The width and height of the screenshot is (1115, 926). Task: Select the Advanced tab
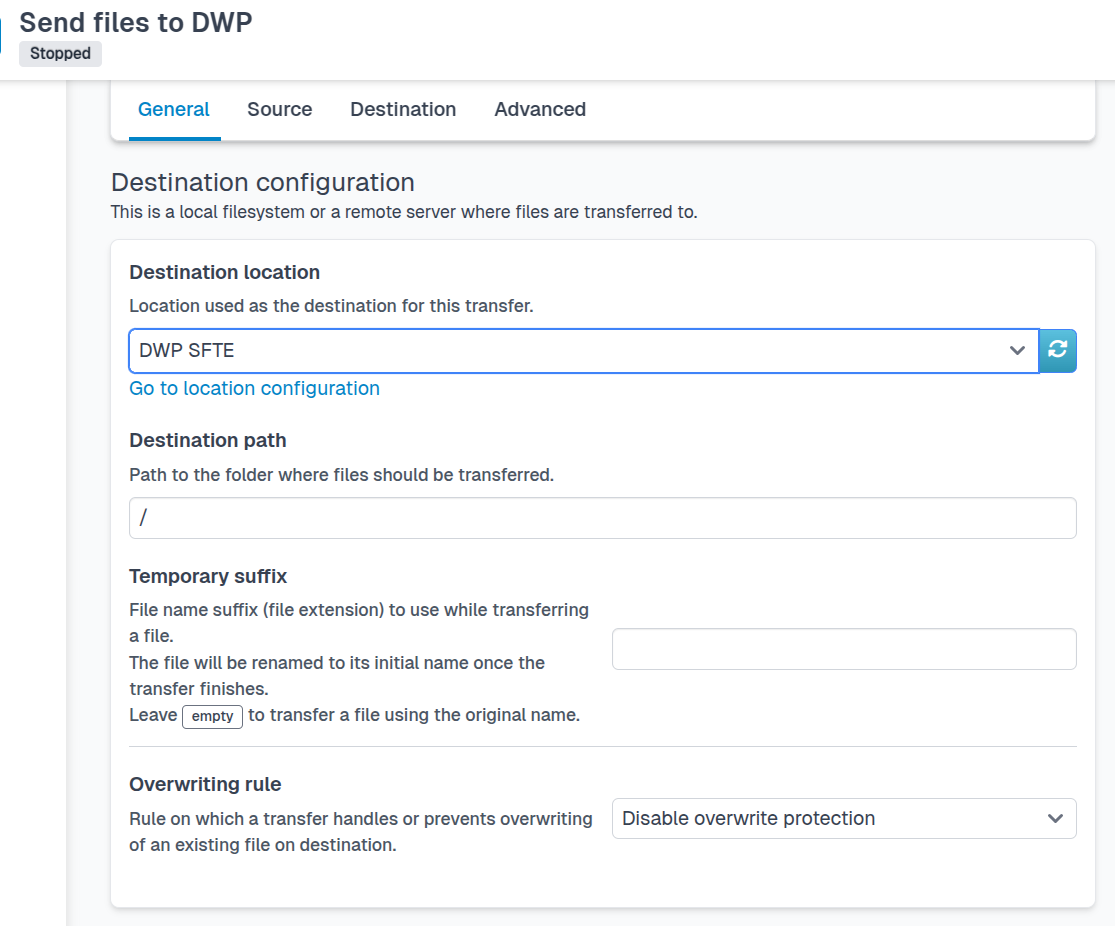[540, 109]
